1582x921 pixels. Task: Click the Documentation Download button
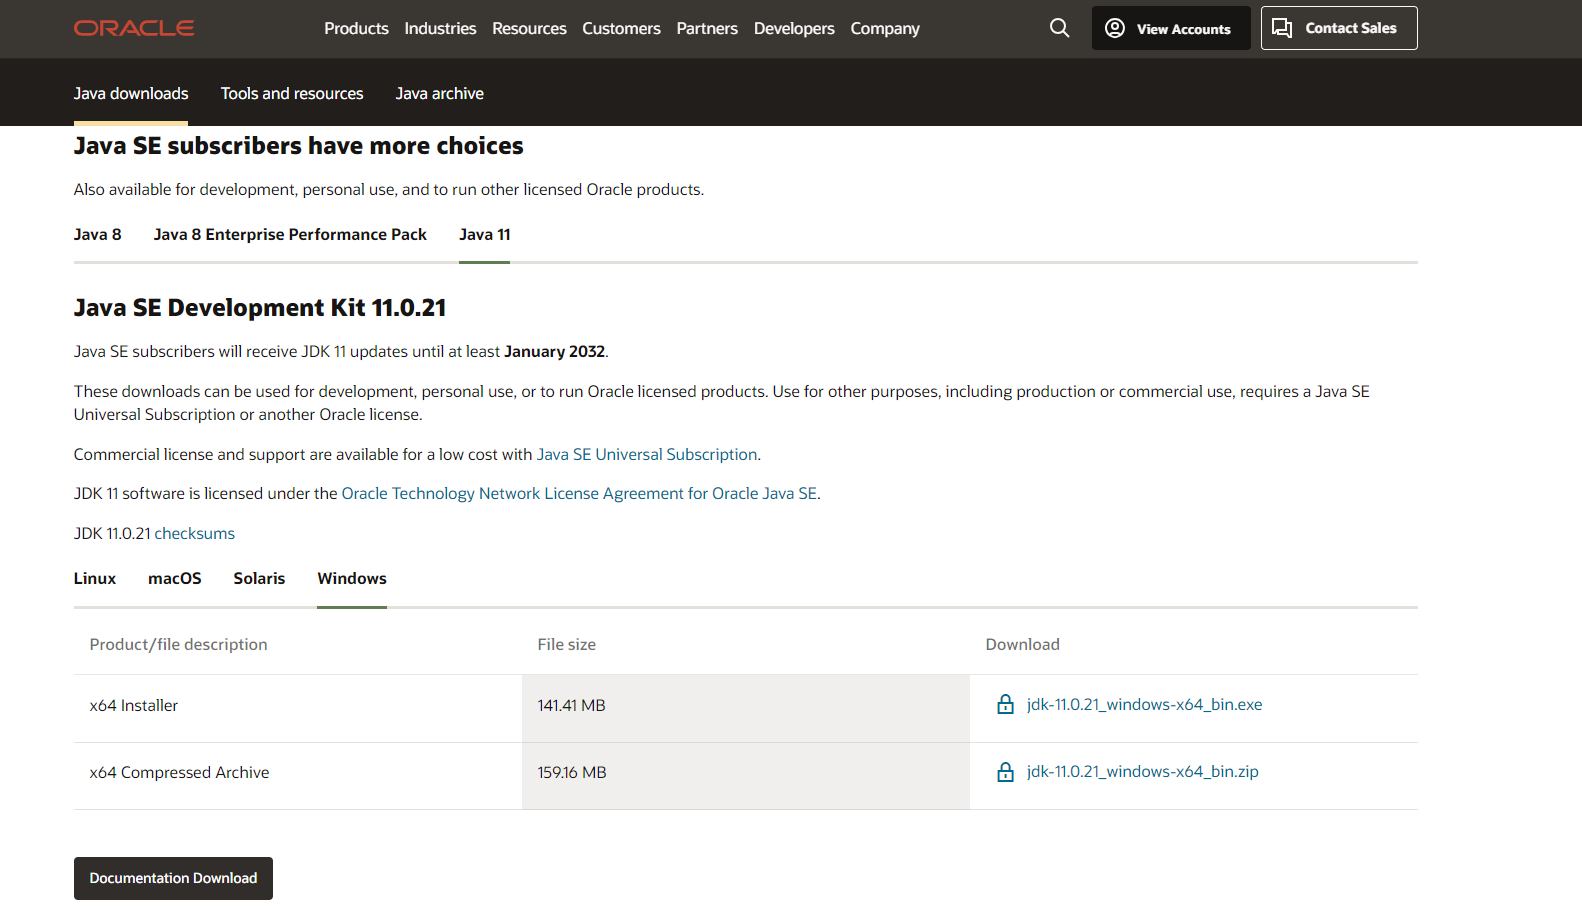pos(173,878)
